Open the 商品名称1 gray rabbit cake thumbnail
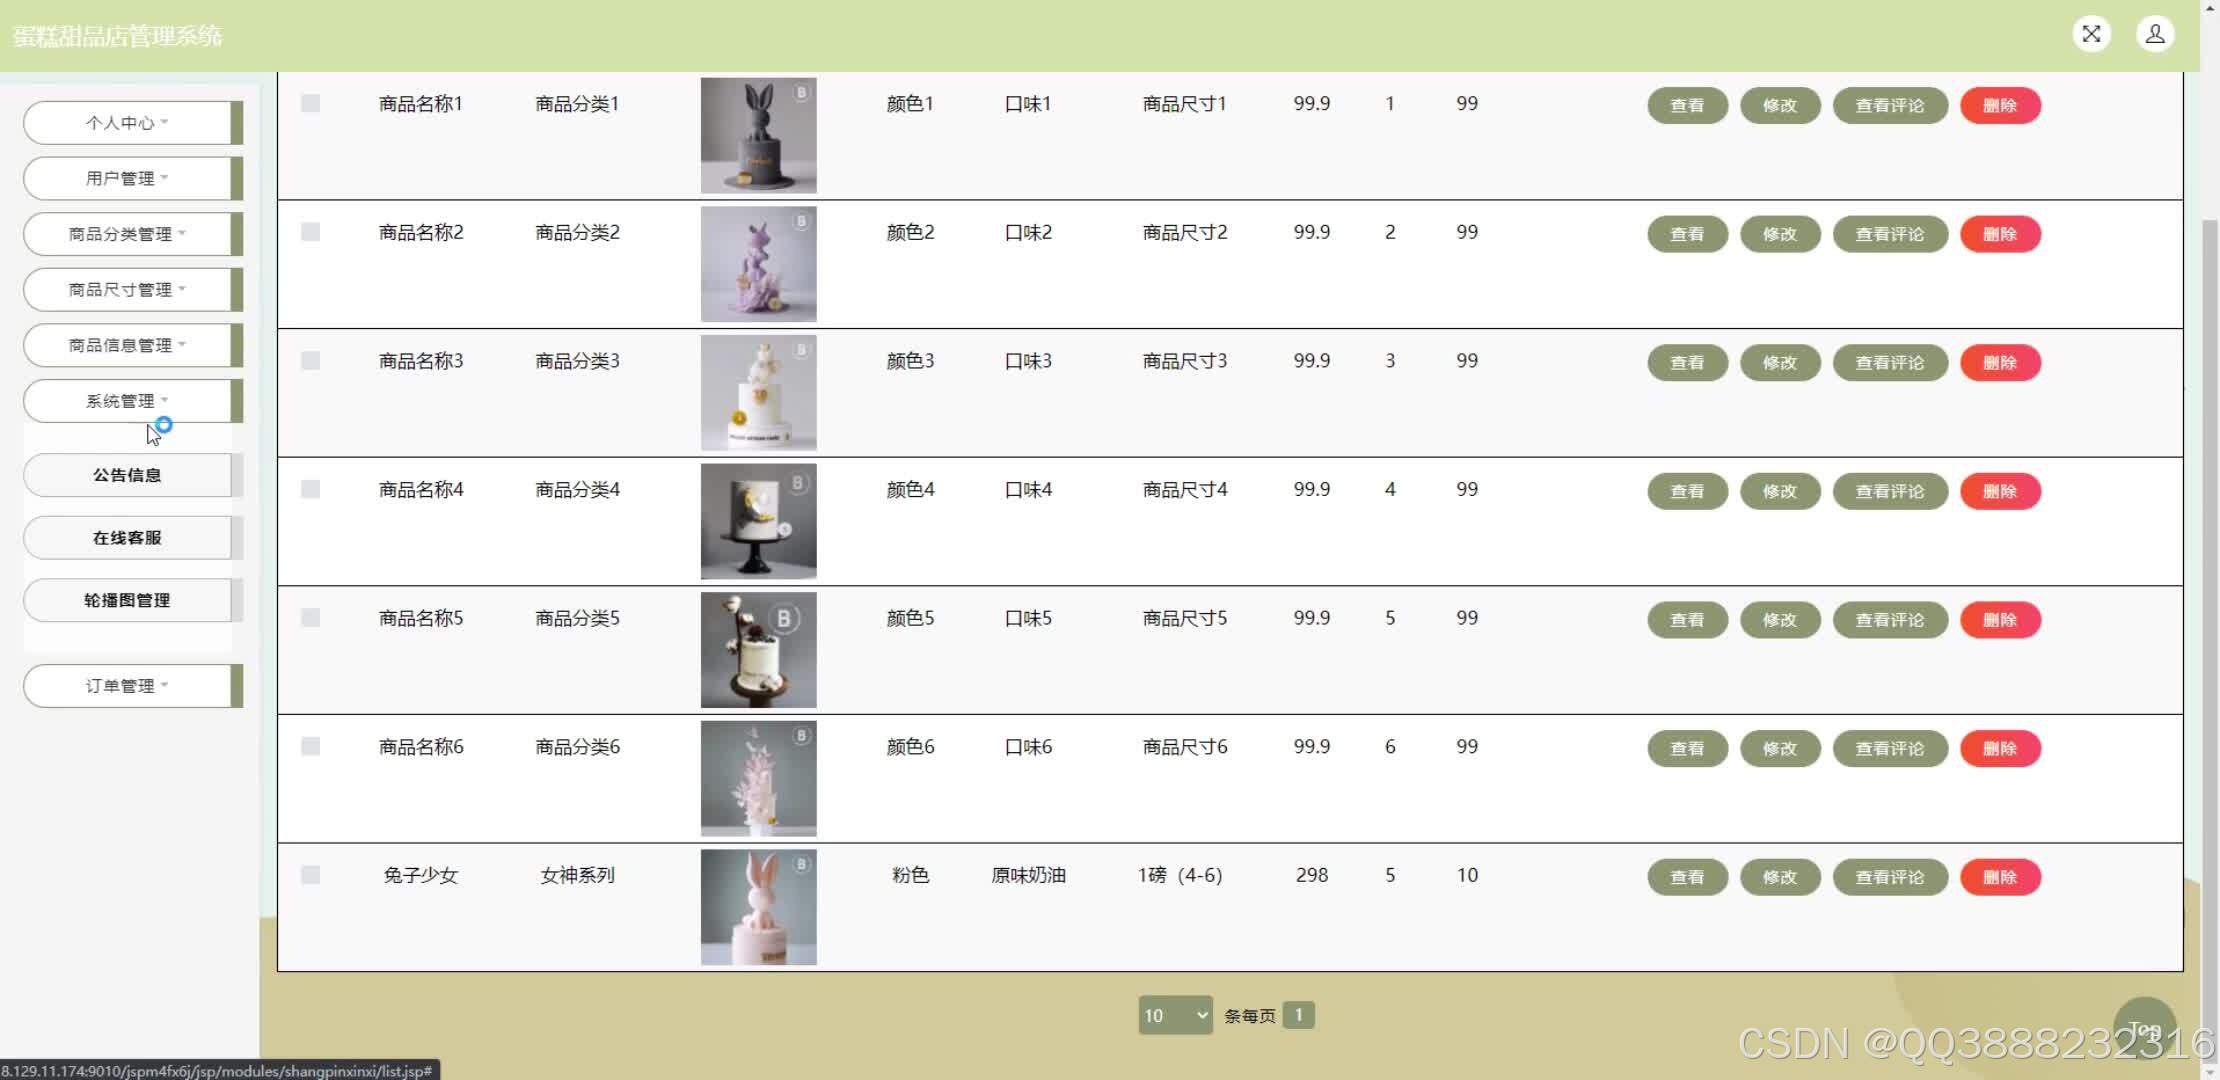Screen dimensions: 2220x1080 click(758, 135)
